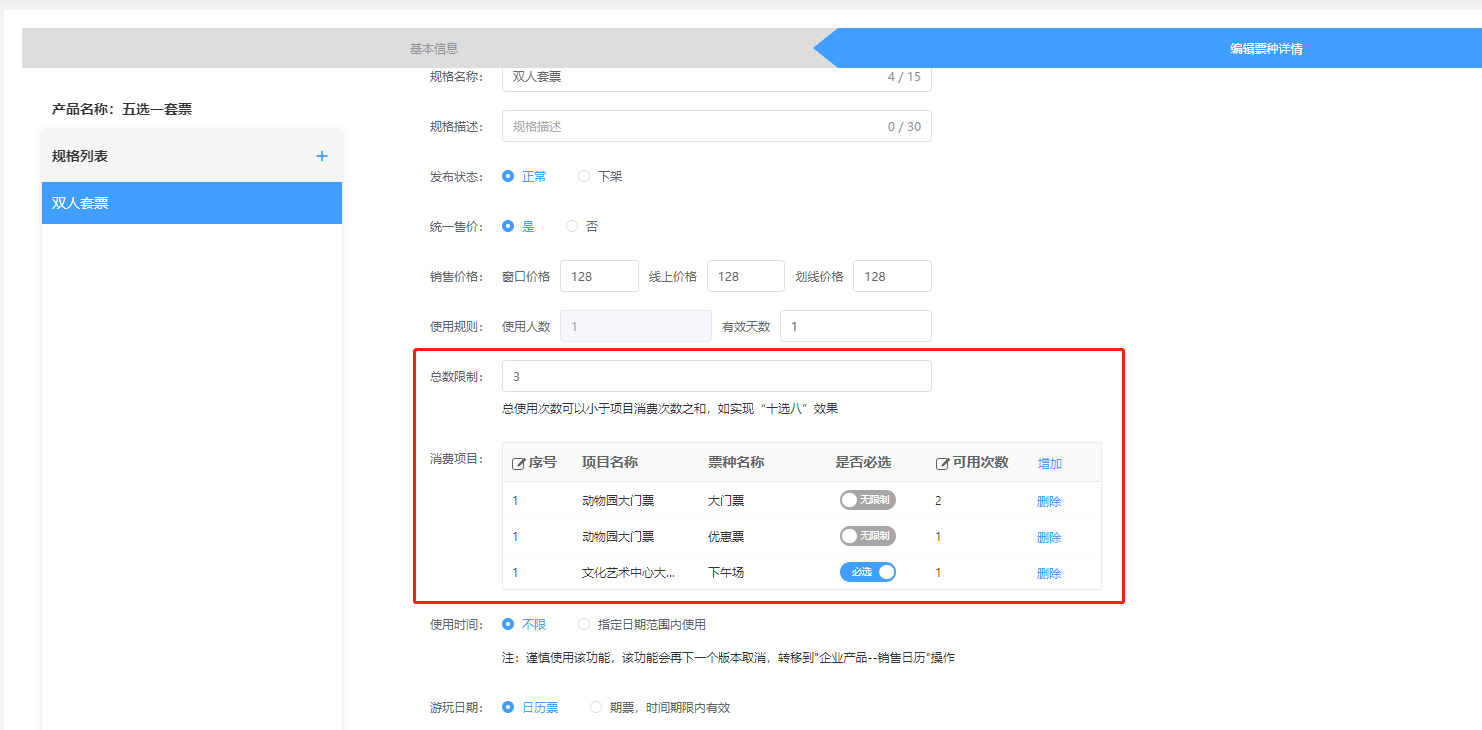Select 期票 play date option
The height and width of the screenshot is (730, 1482).
596,708
